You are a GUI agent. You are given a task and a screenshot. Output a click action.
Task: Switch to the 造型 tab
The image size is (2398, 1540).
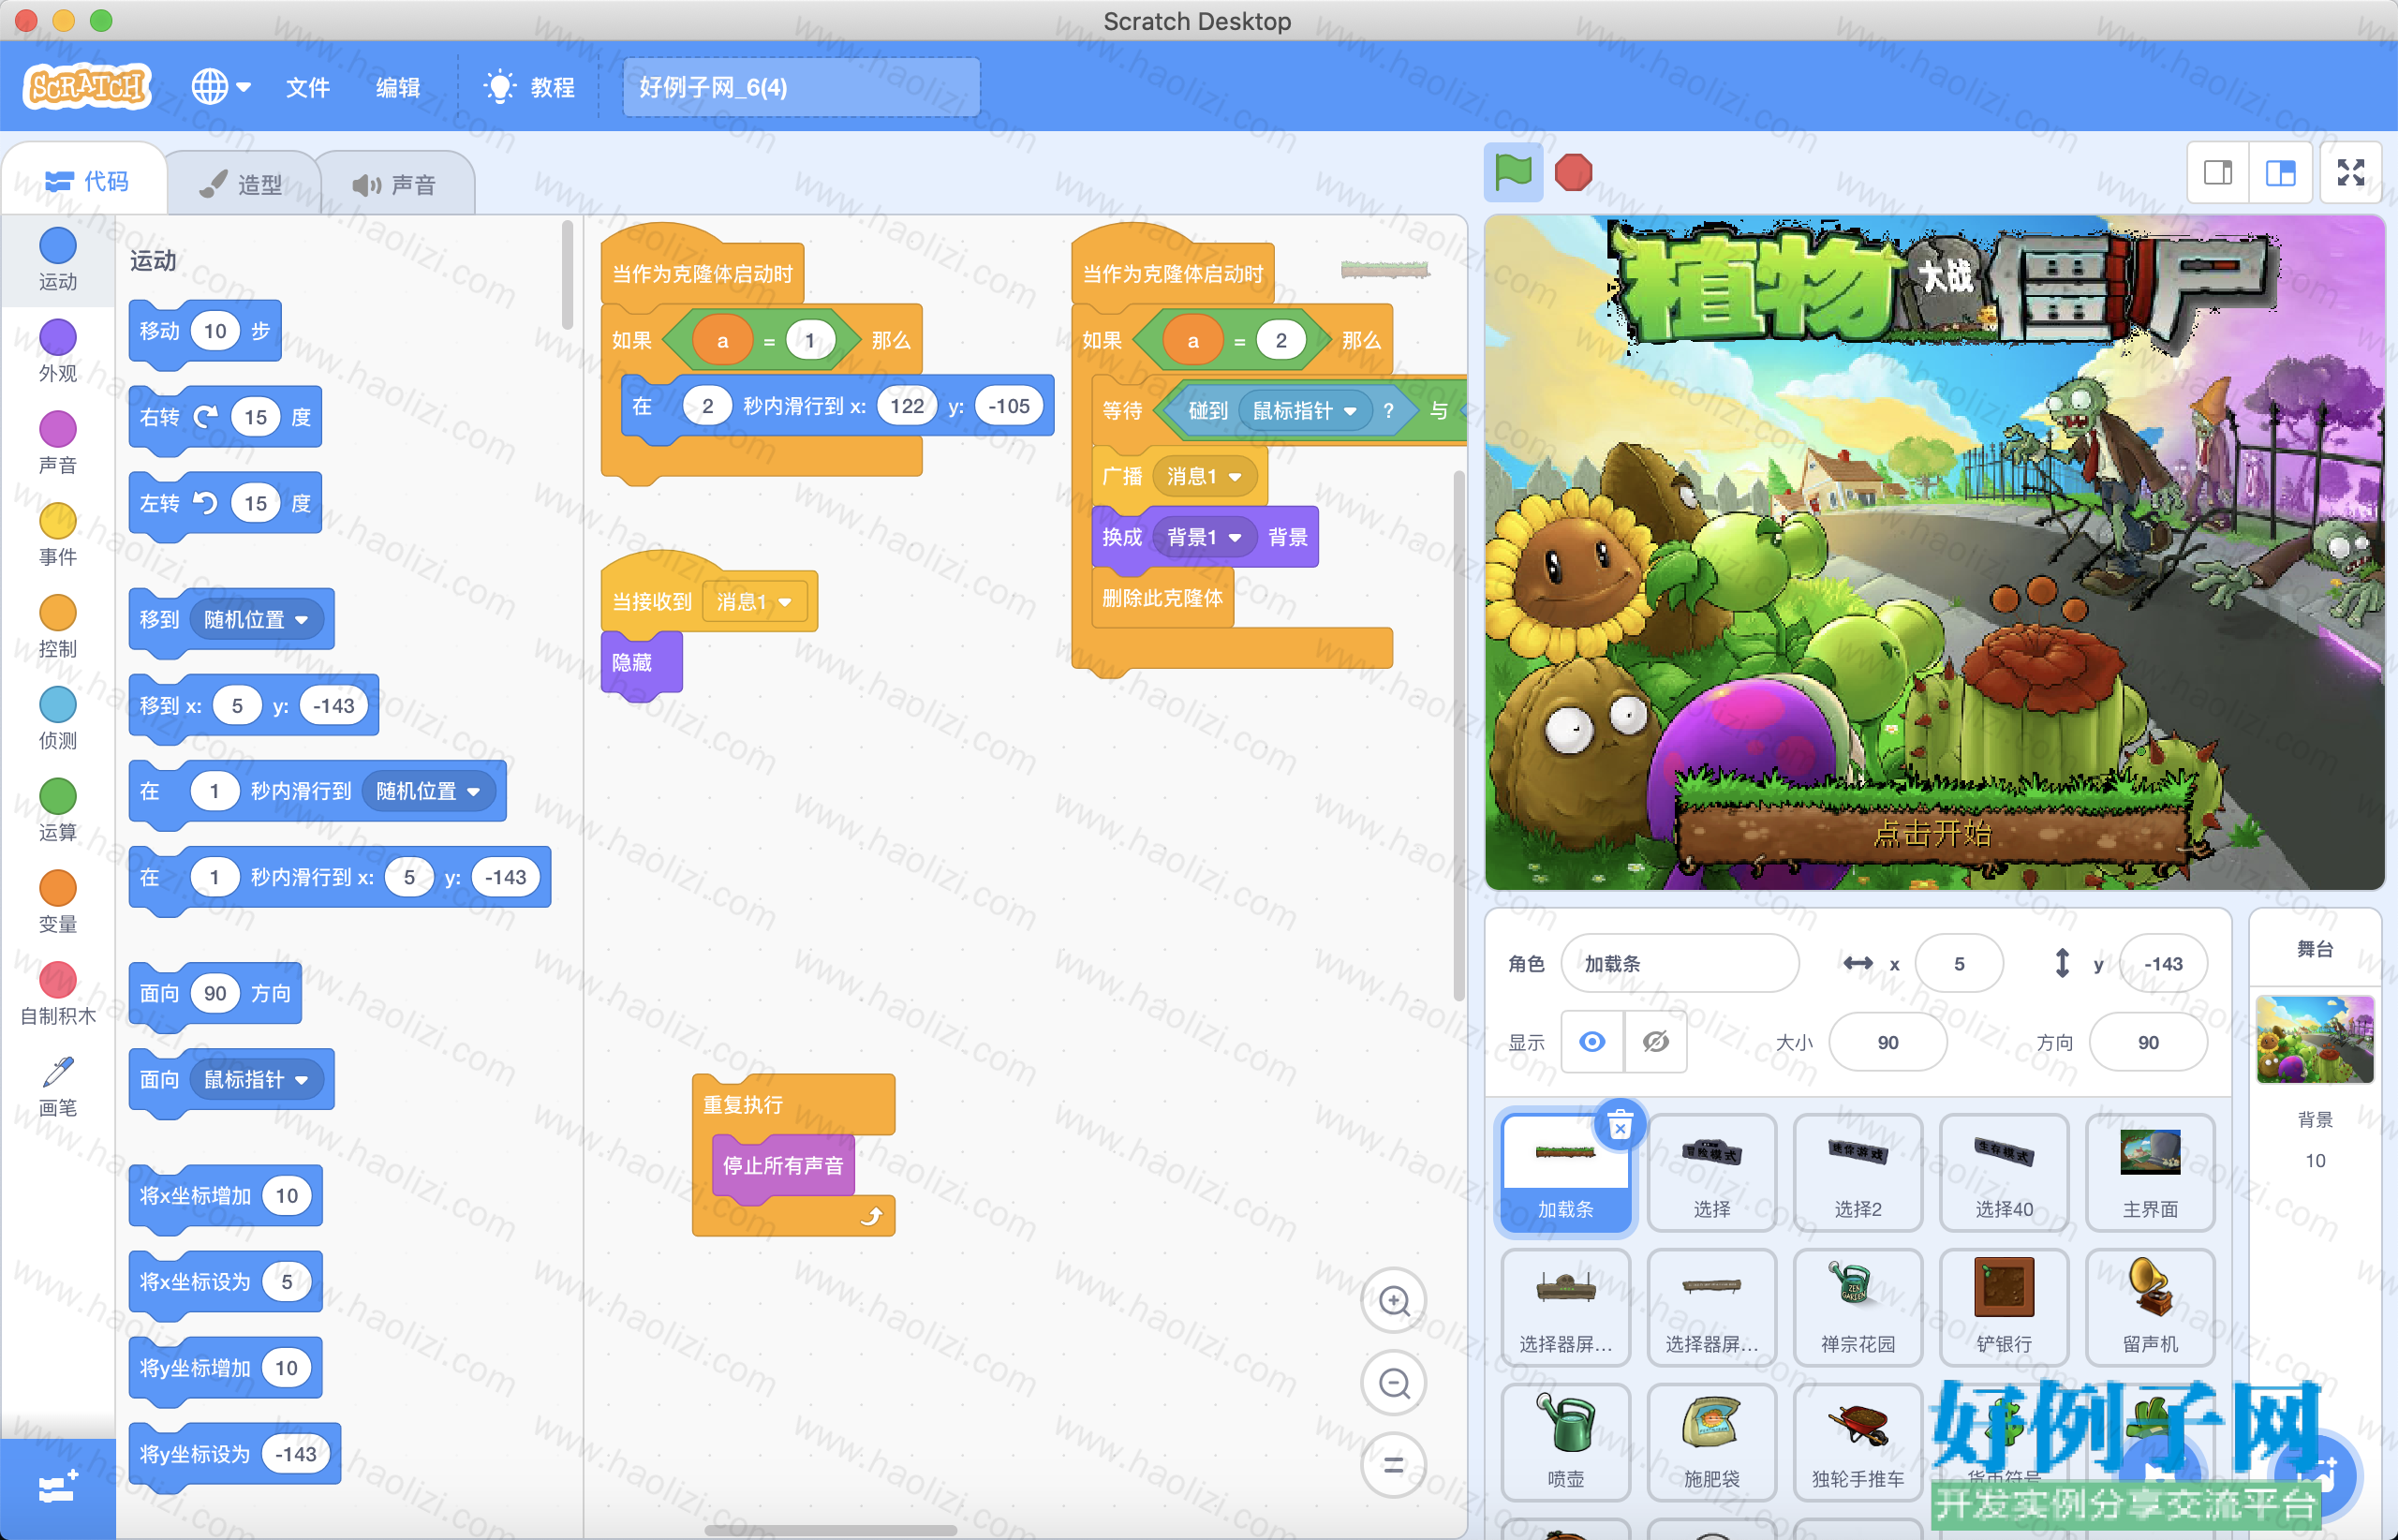242,184
